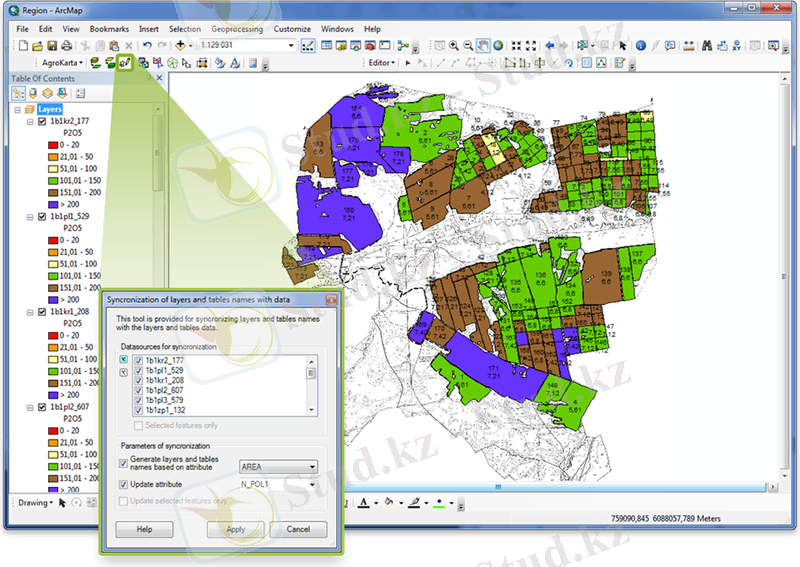Click the highlighted AgroKarta synchronization tool icon

(126, 63)
